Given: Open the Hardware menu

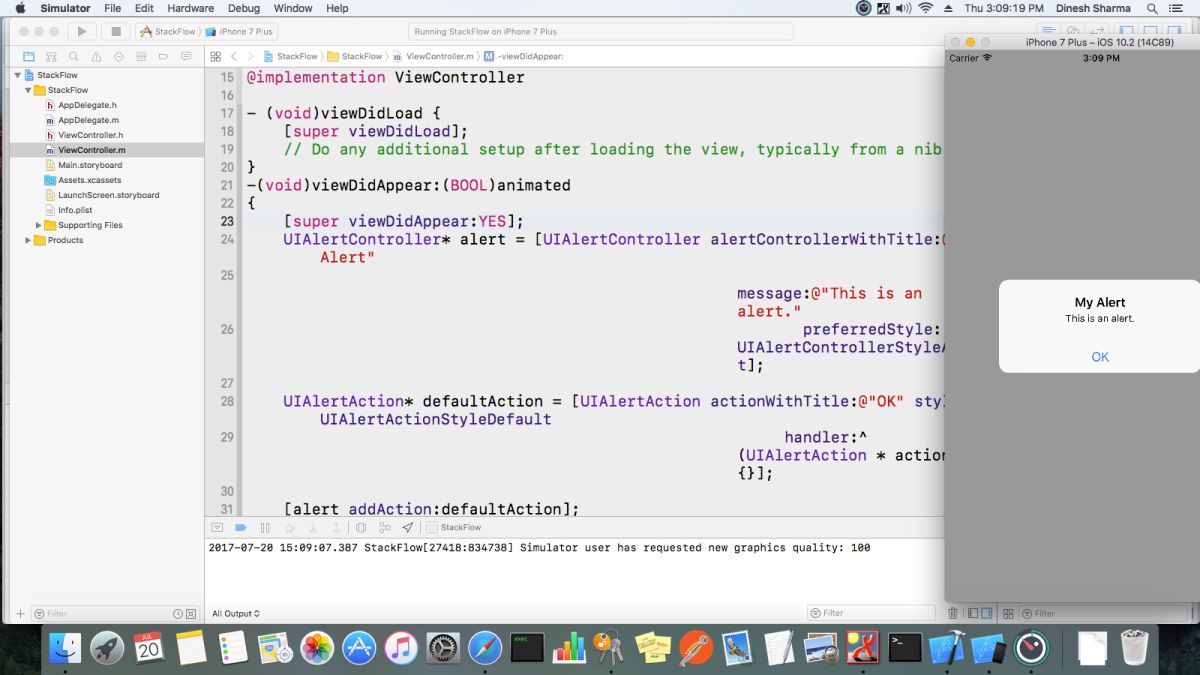Looking at the screenshot, I should coord(190,8).
